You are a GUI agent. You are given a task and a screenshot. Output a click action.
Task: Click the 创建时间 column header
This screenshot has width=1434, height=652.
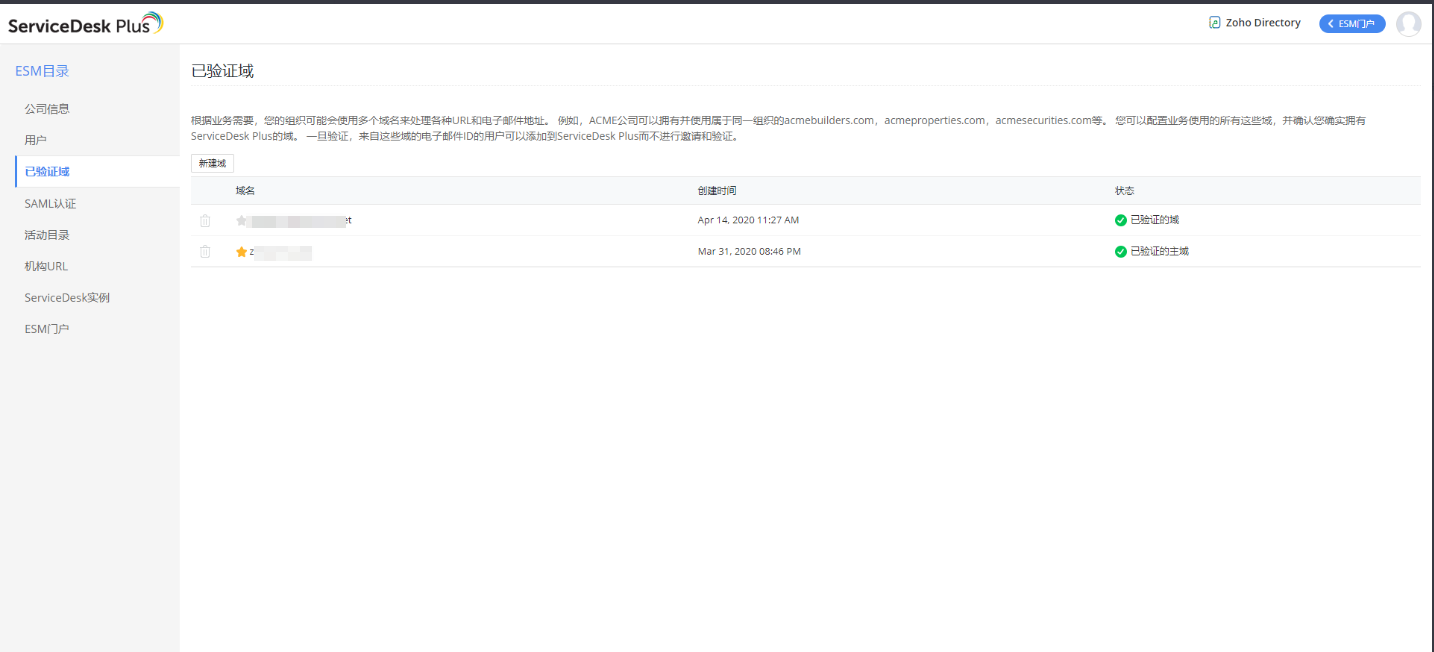tap(717, 190)
